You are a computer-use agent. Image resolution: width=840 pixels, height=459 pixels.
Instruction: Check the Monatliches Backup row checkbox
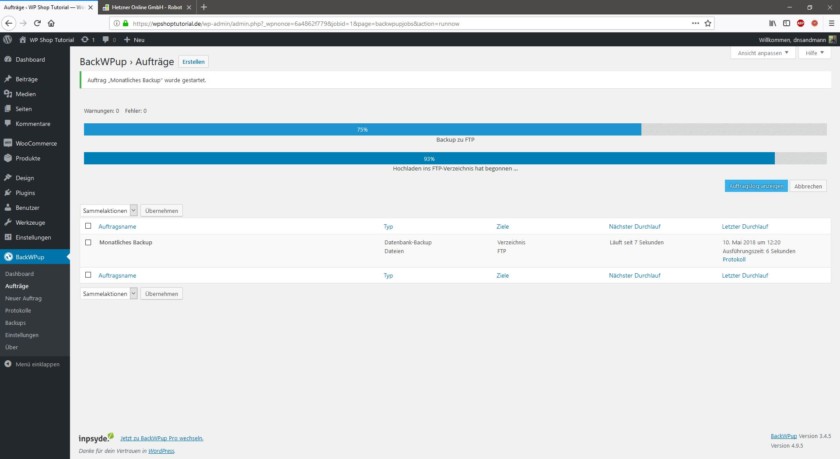click(88, 242)
